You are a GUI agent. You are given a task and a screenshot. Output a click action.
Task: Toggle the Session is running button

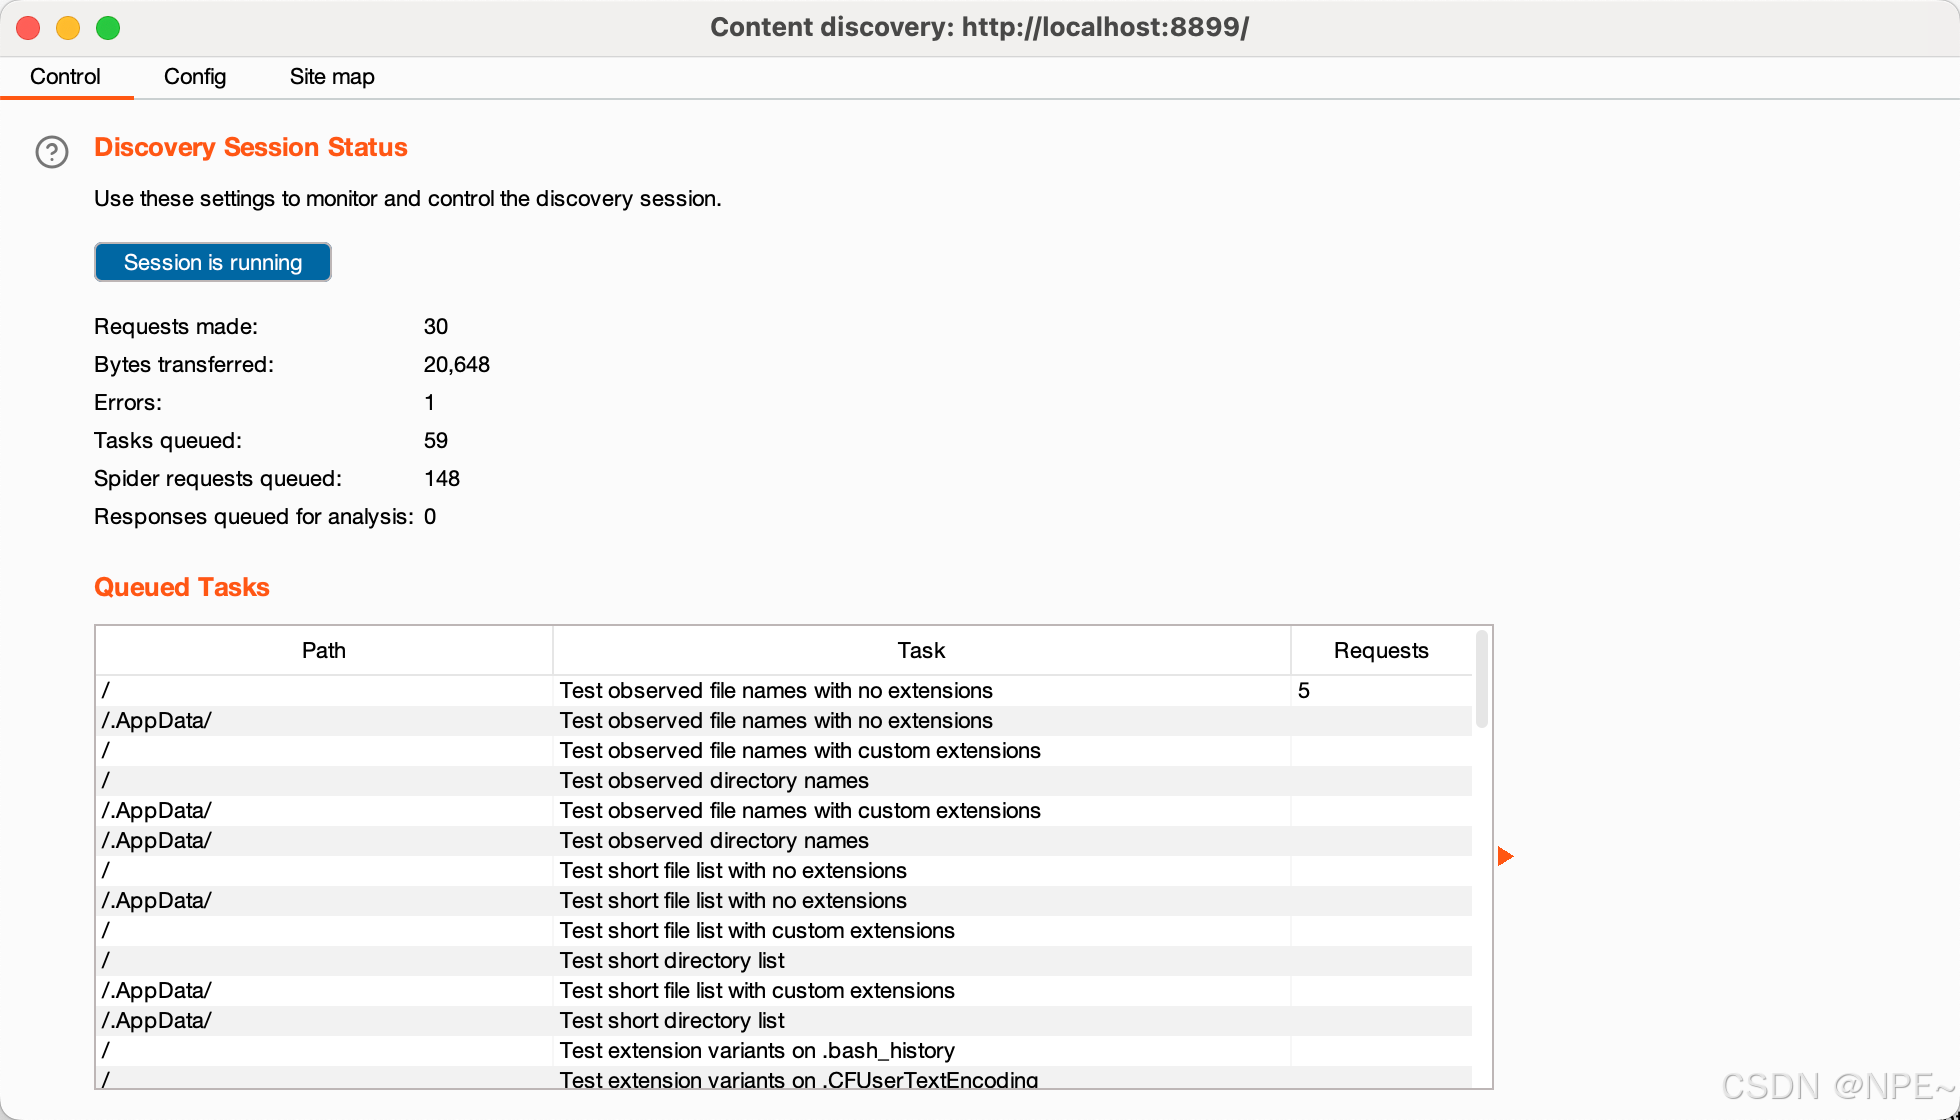212,262
